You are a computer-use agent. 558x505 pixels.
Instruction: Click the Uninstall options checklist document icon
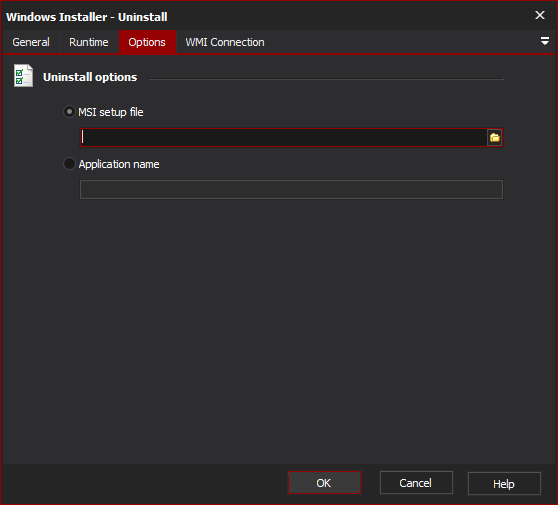coord(23,75)
